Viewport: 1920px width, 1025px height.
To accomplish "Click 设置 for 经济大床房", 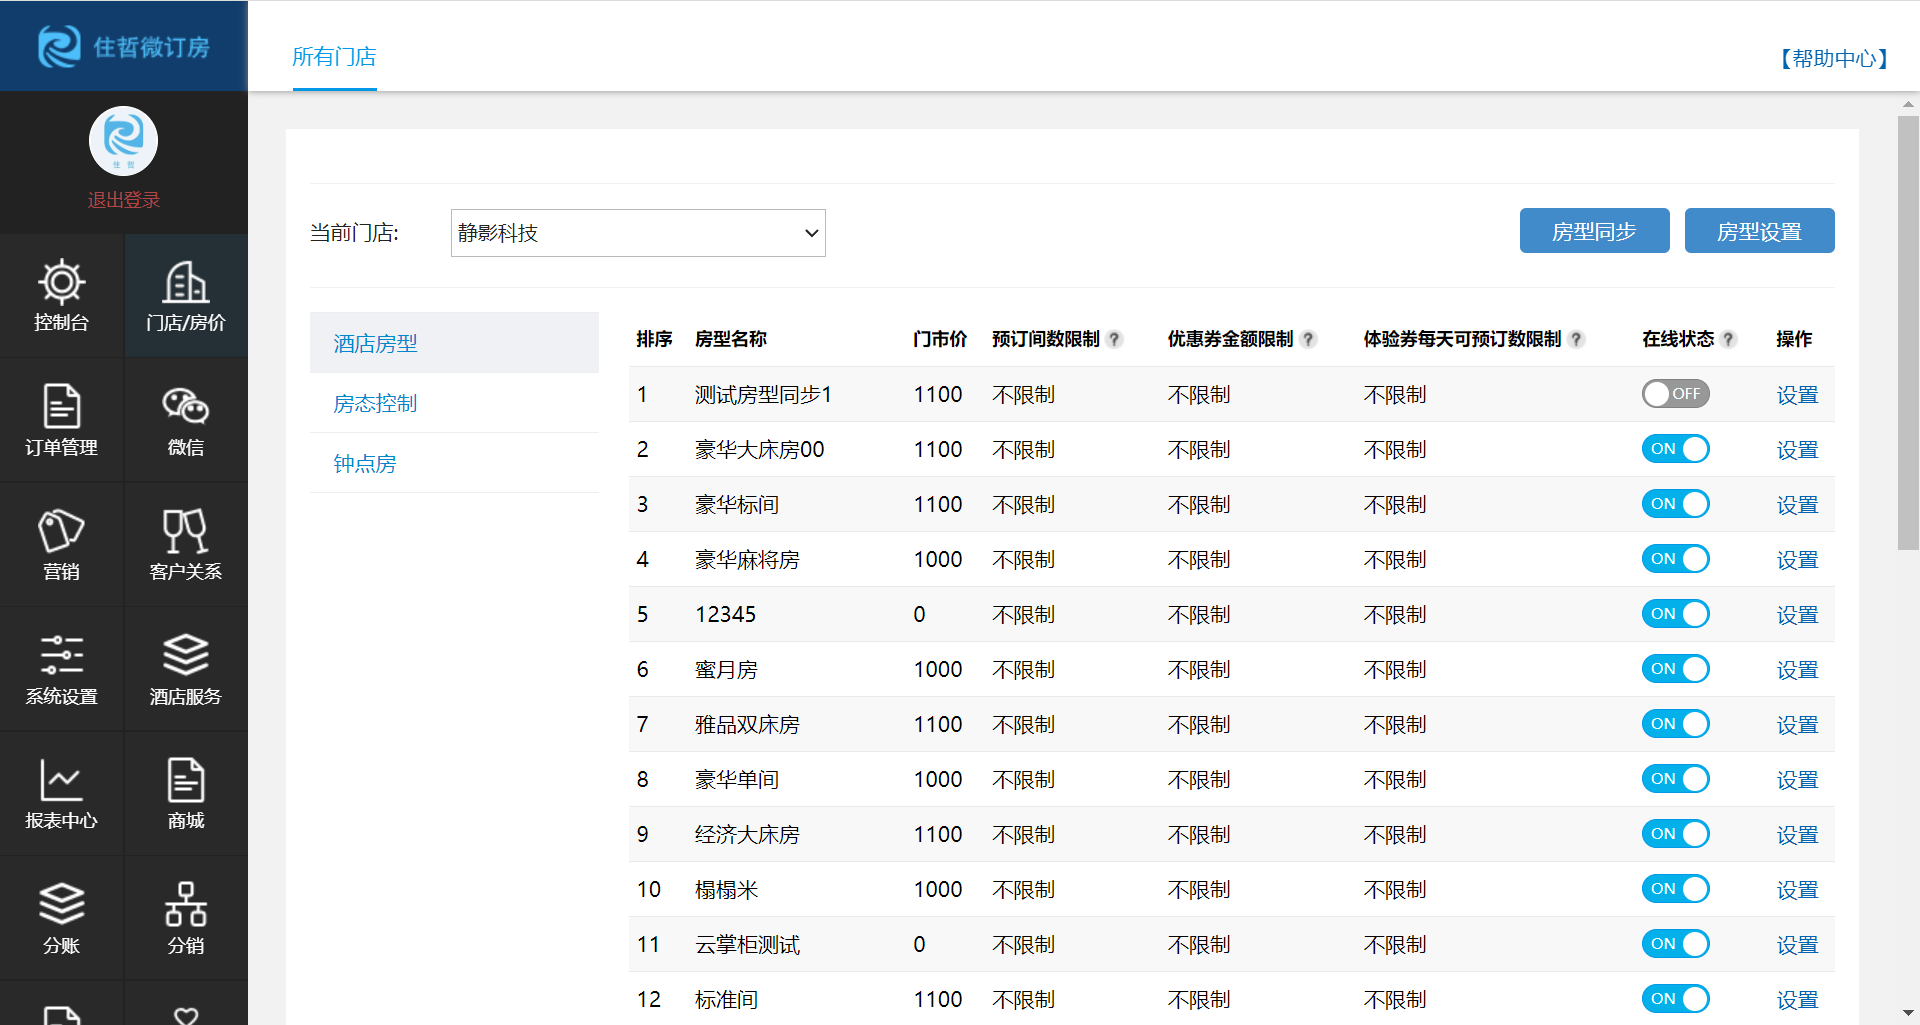I will [1797, 835].
